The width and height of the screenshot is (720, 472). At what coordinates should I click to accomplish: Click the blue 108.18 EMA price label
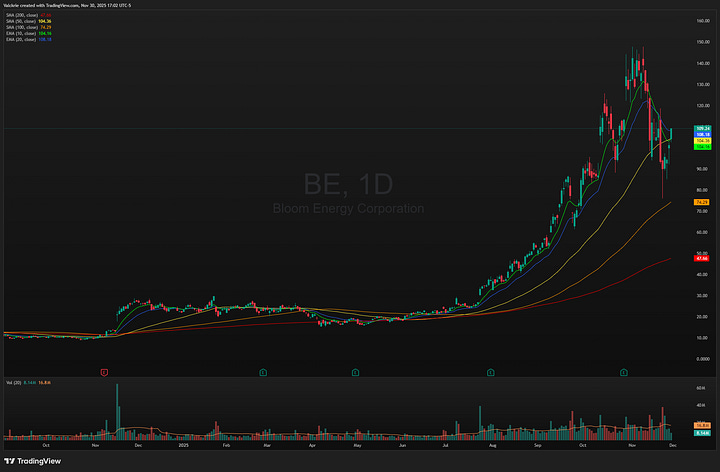point(703,135)
